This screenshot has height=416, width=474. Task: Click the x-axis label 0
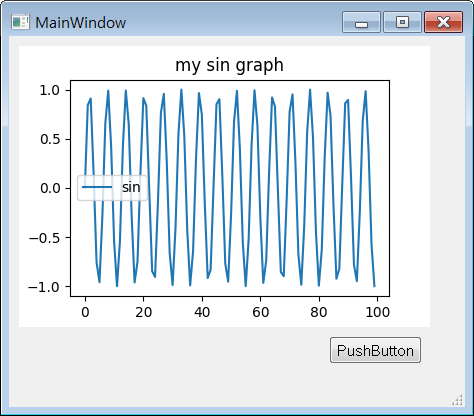pyautogui.click(x=85, y=312)
